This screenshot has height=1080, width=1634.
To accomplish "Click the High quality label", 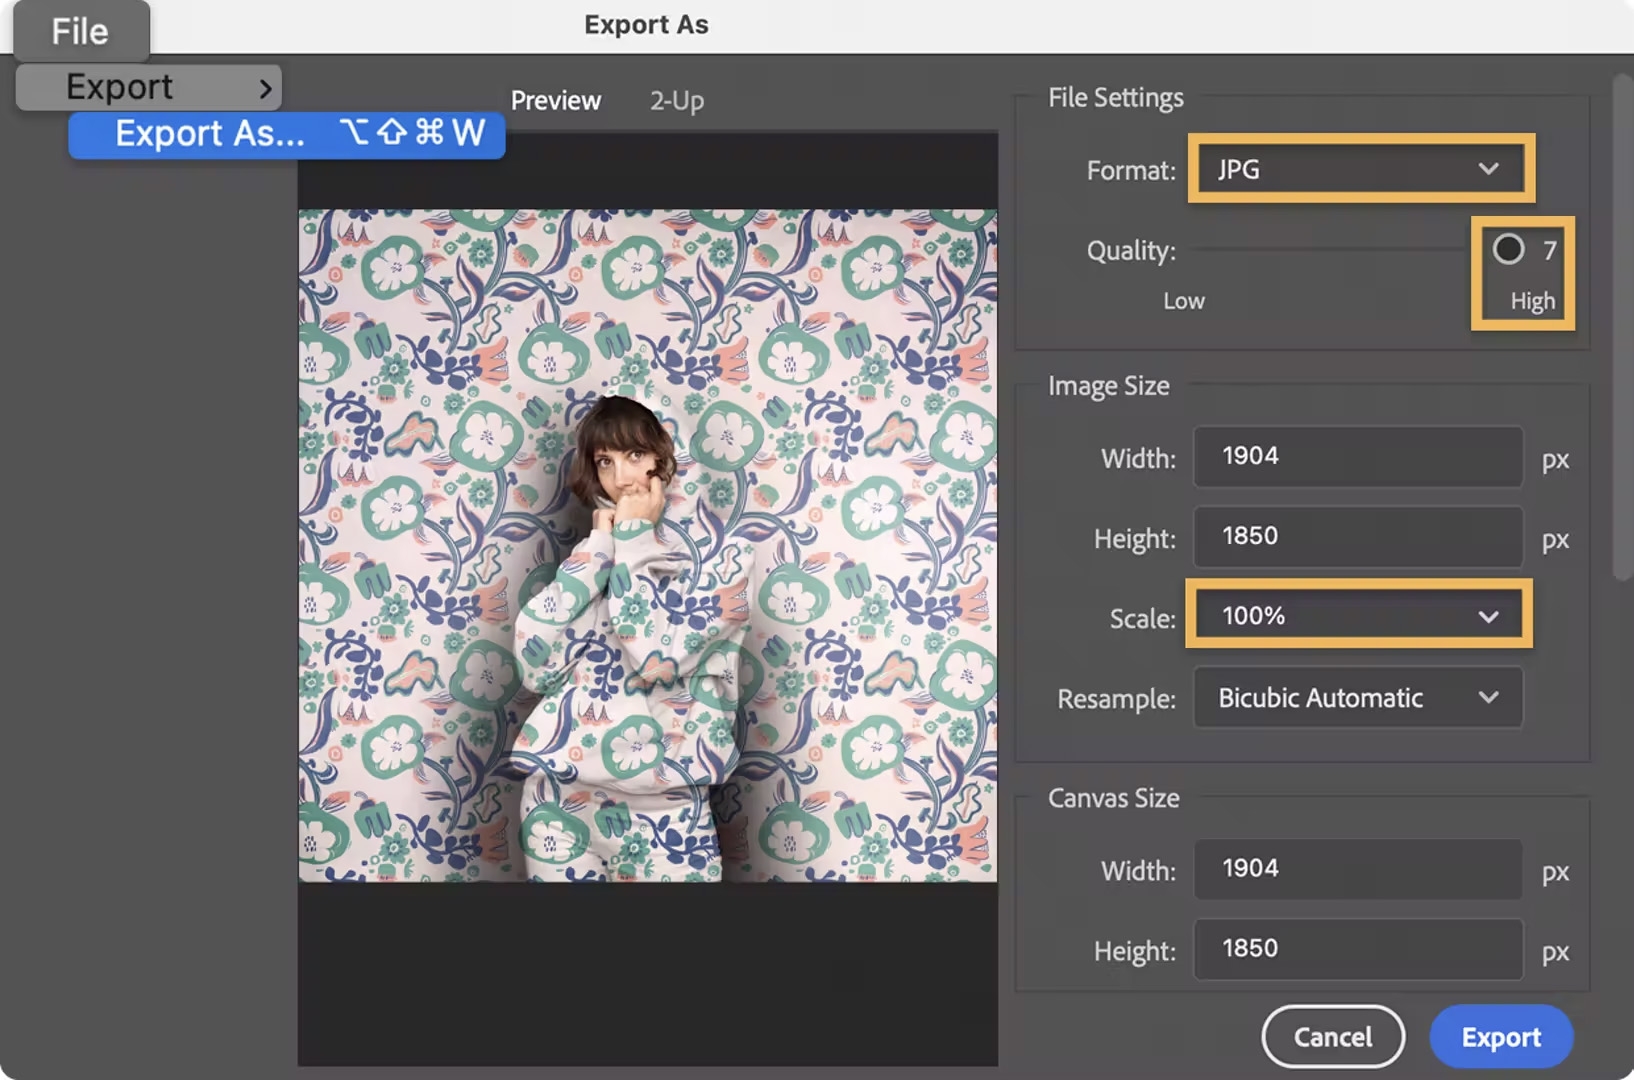I will (1533, 300).
